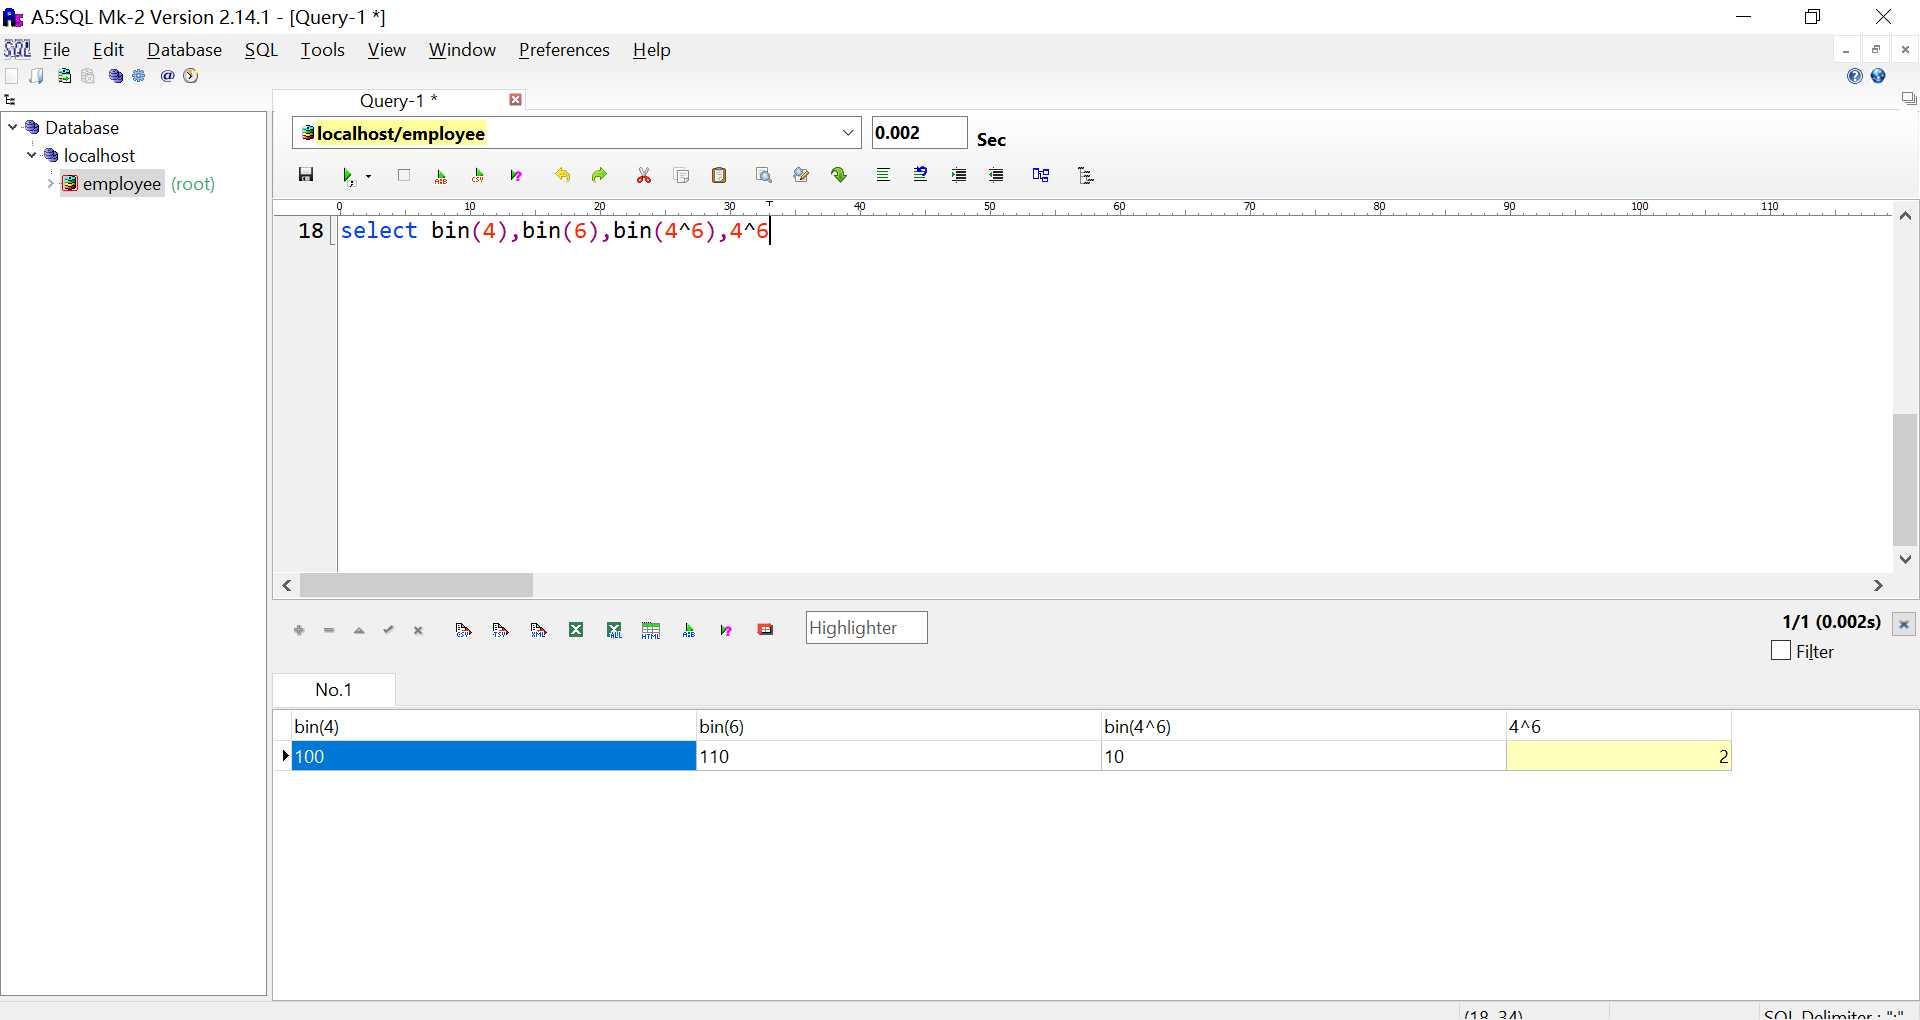The image size is (1920, 1020).
Task: Click the plus add-row icon in result toolbar
Action: [x=299, y=630]
